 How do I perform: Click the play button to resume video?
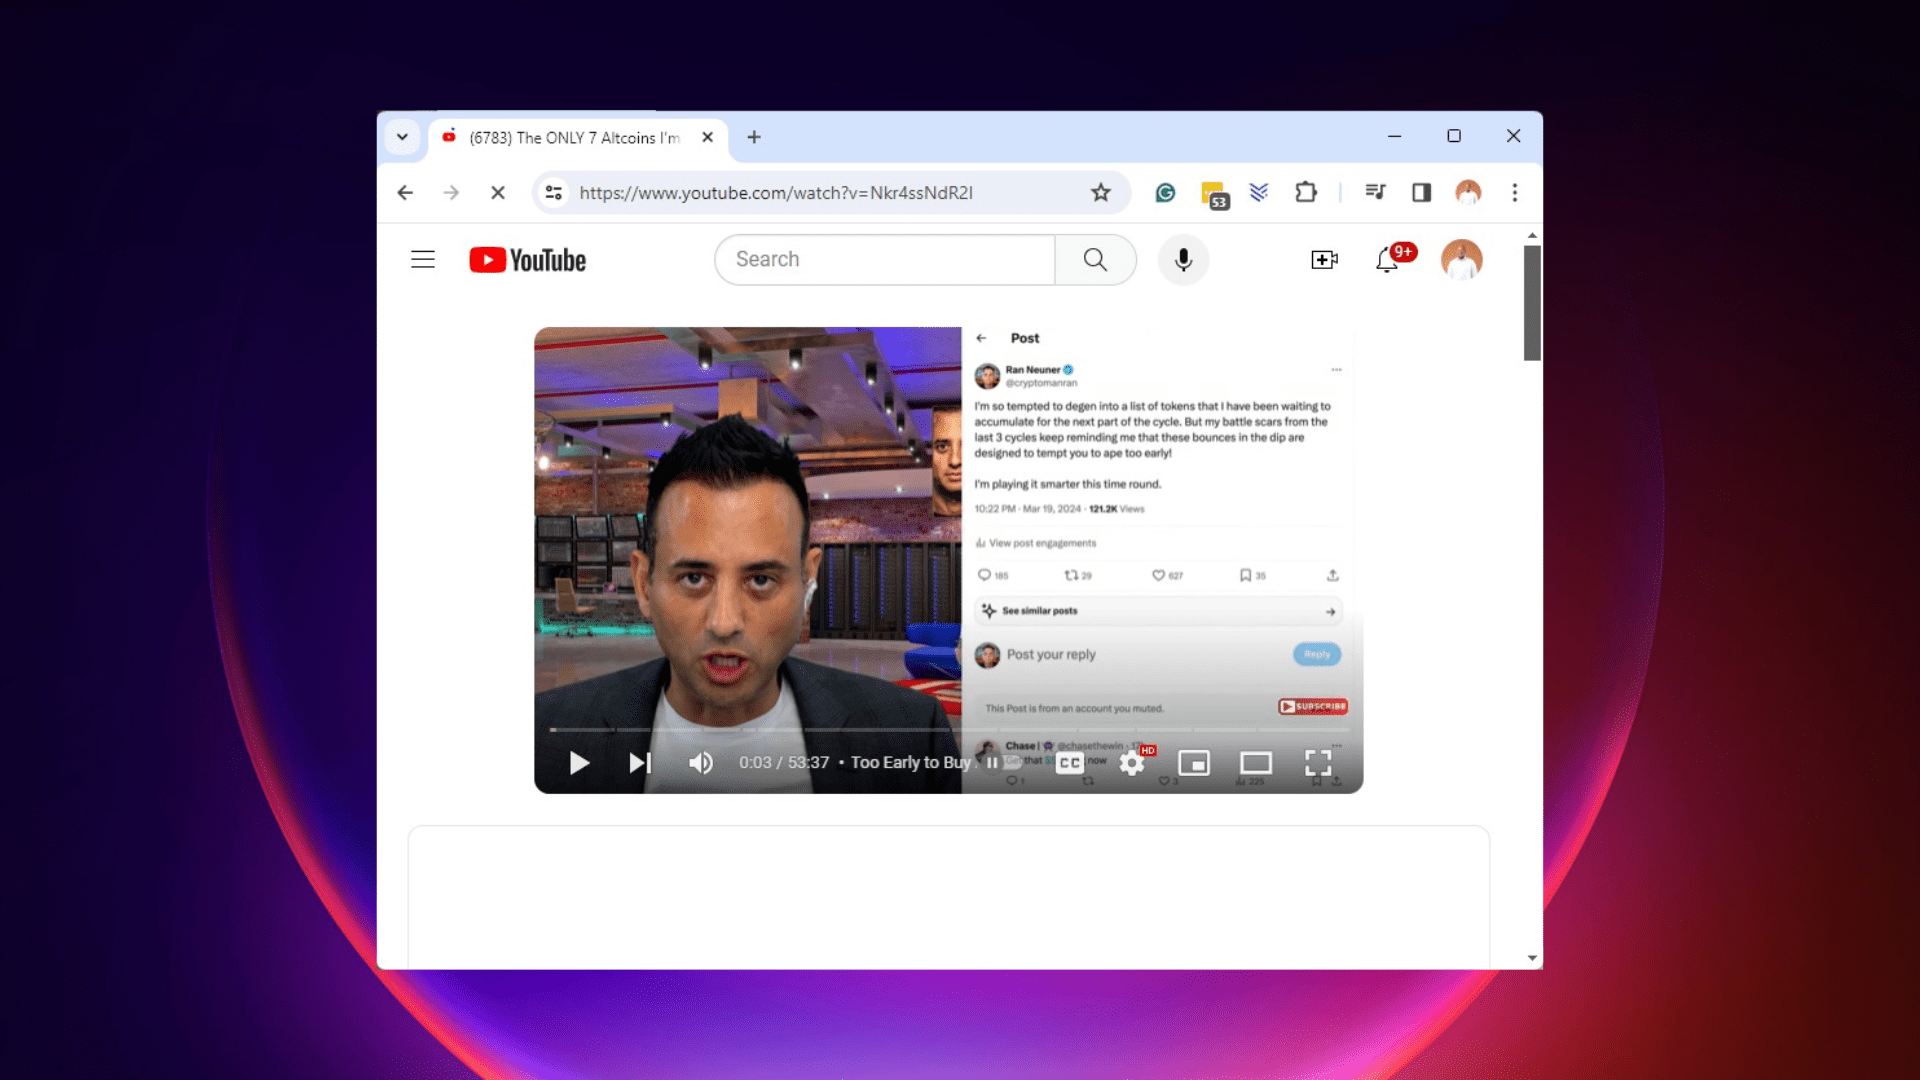578,761
